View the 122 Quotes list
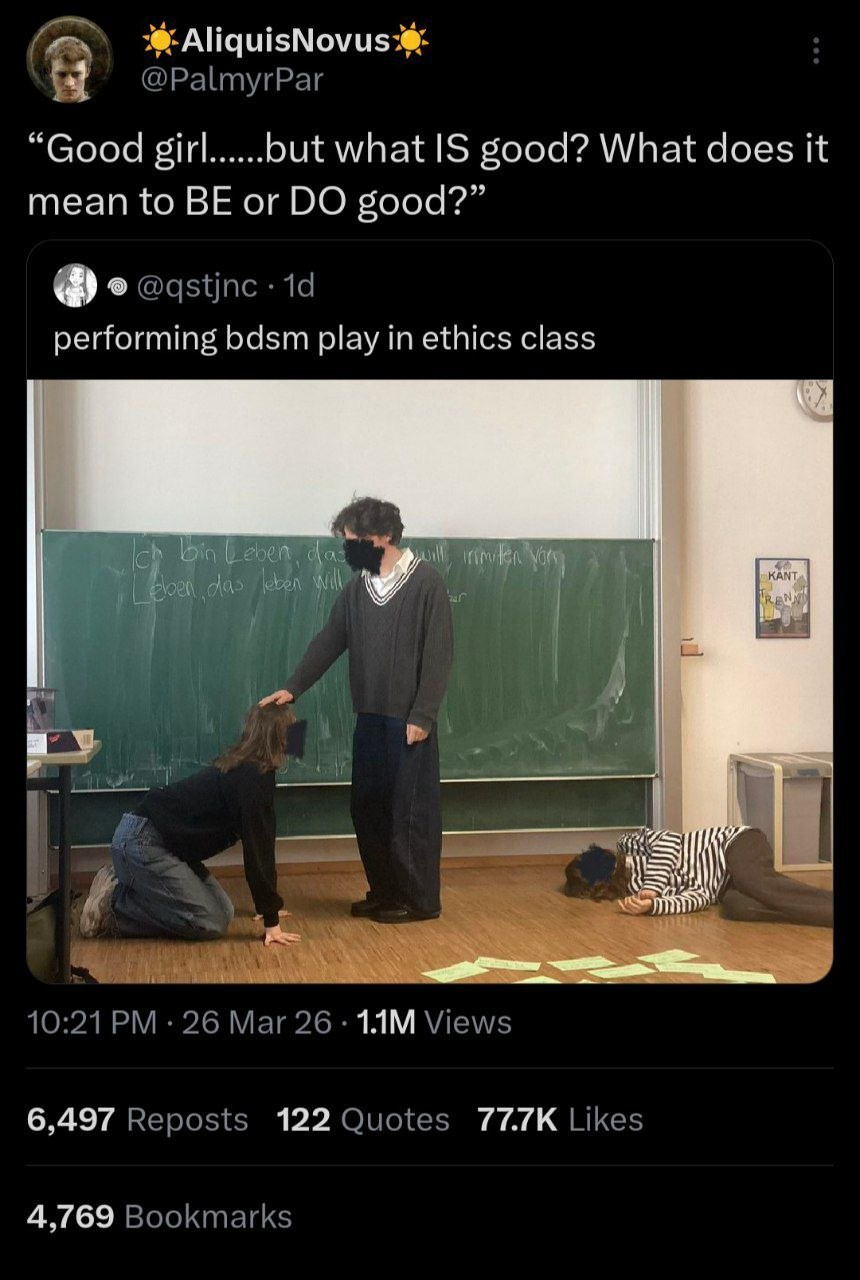 point(363,1119)
